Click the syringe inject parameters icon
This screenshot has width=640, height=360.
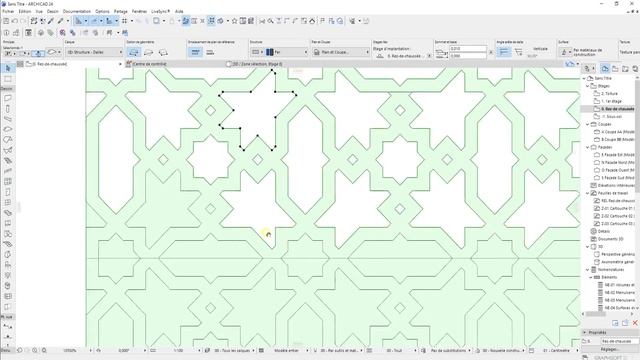pyautogui.click(x=60, y=21)
